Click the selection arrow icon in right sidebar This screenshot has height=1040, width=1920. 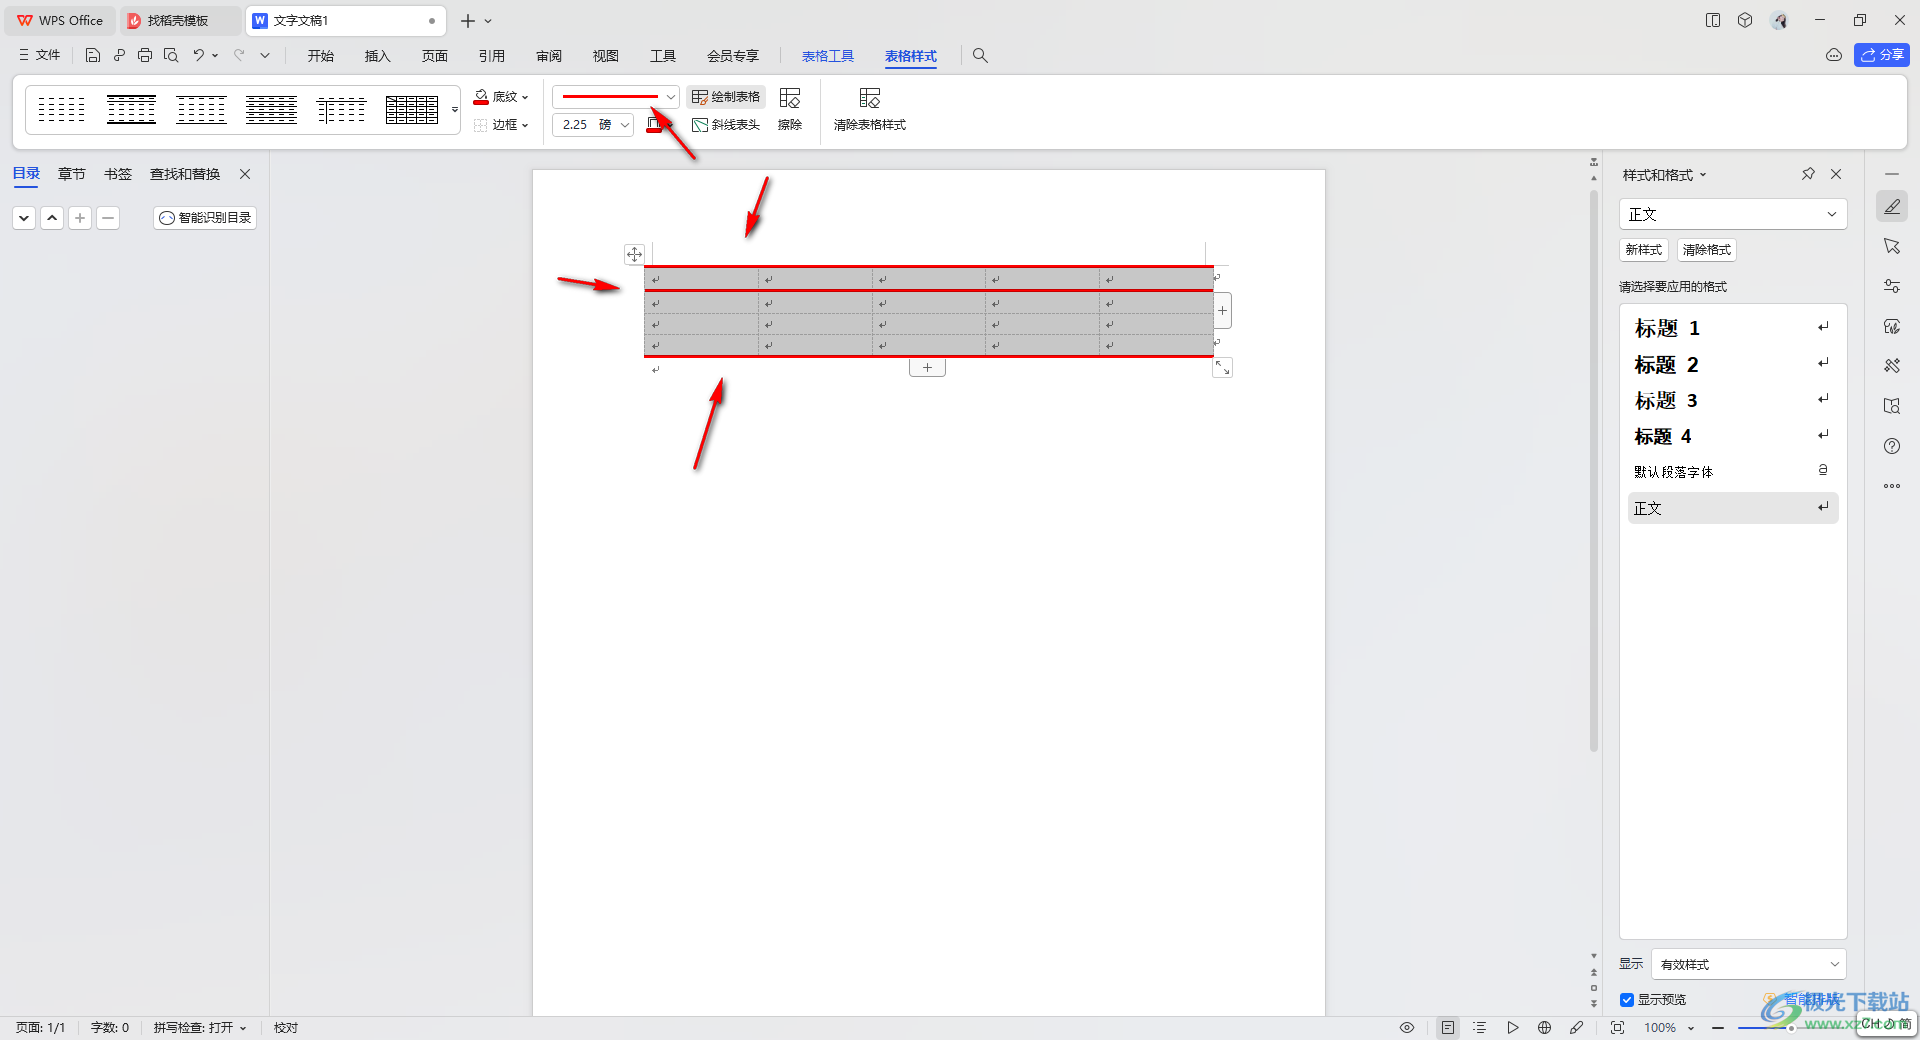tap(1892, 246)
